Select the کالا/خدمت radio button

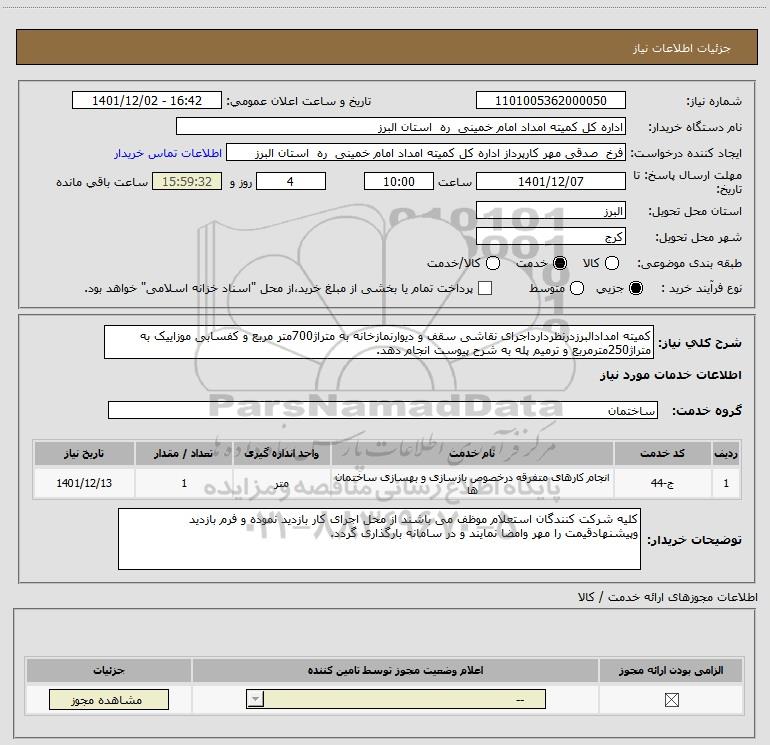pos(493,263)
